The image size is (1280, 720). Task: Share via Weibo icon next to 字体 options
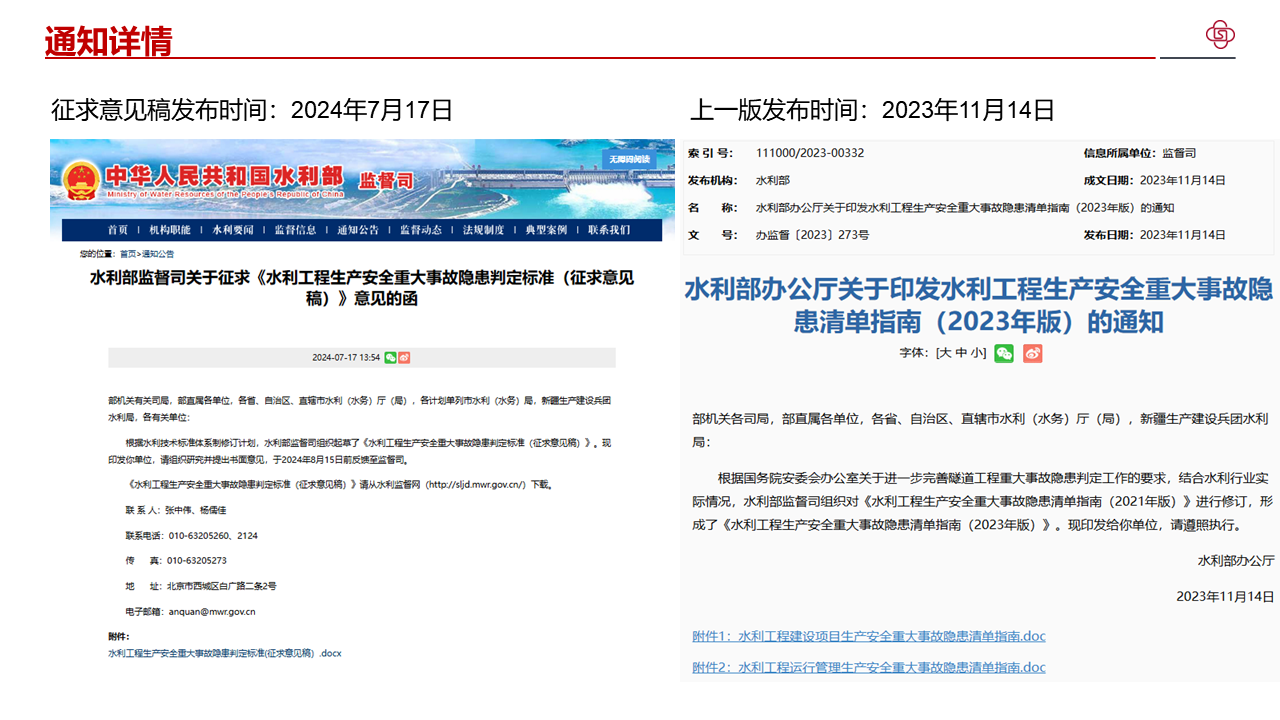coord(1033,353)
